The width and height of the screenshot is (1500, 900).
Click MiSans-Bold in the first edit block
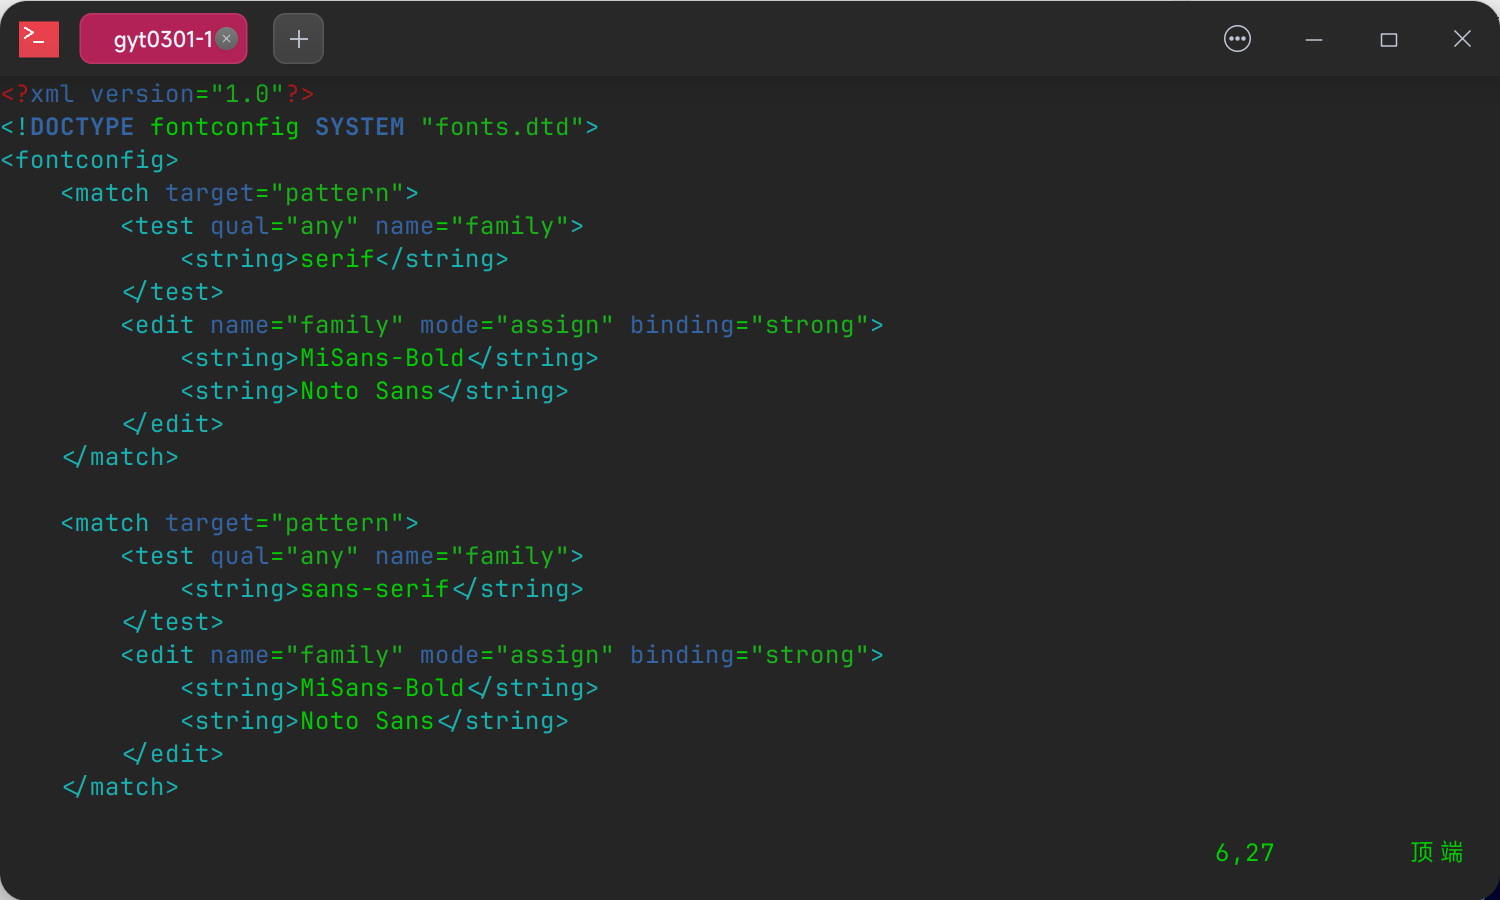[x=381, y=357]
